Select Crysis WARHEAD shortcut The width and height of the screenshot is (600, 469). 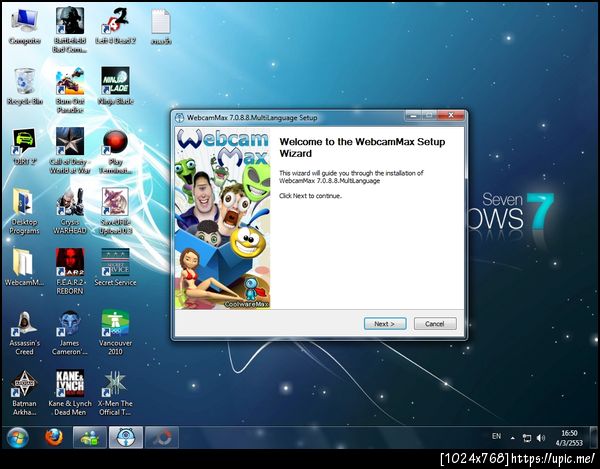[70, 211]
